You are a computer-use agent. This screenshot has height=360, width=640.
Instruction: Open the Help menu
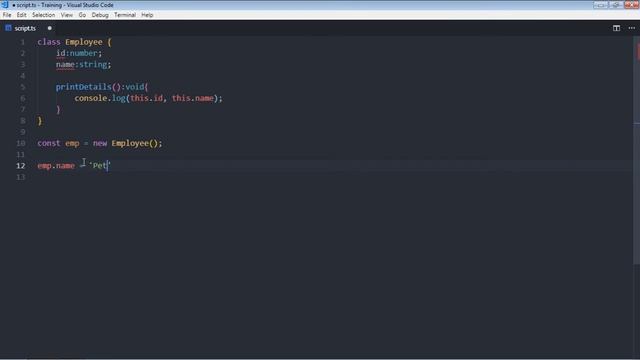coord(147,15)
